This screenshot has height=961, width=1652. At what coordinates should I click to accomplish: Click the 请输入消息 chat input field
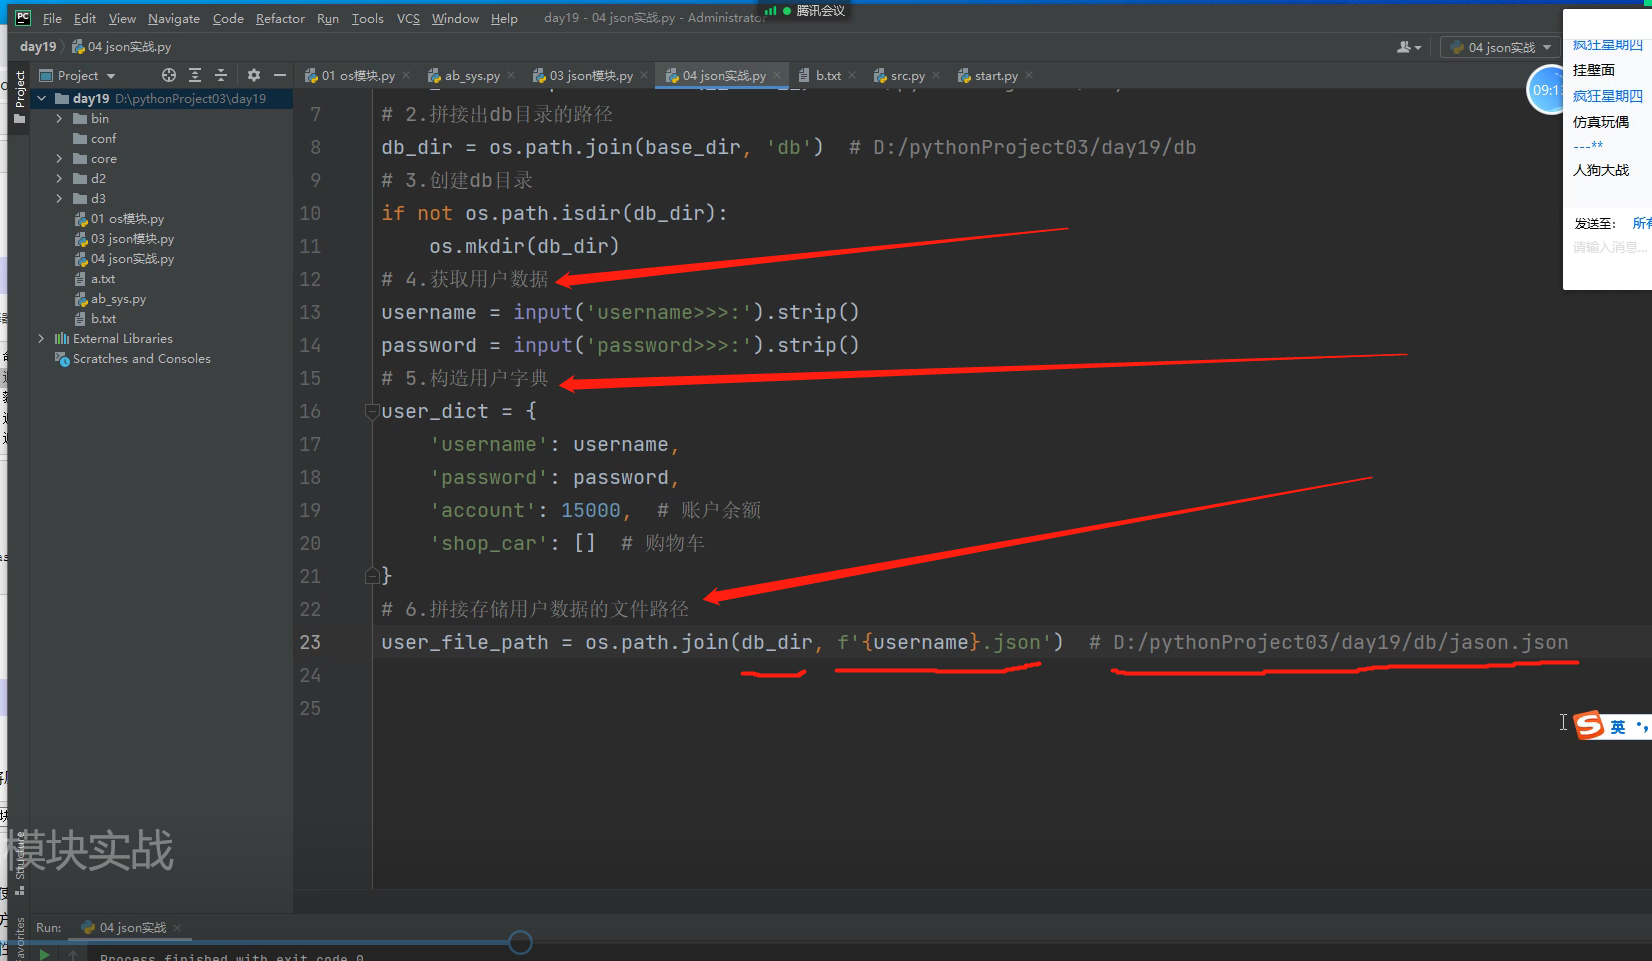pyautogui.click(x=1609, y=247)
